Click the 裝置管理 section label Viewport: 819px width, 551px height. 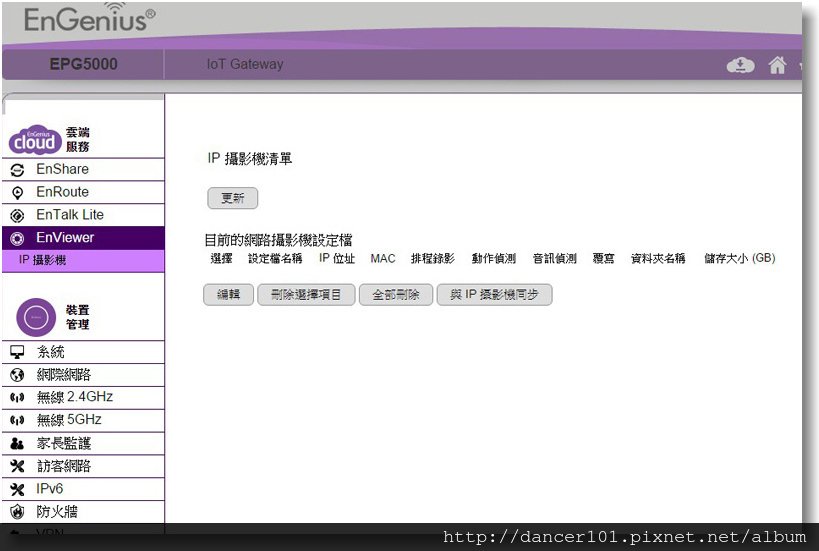pos(77,317)
